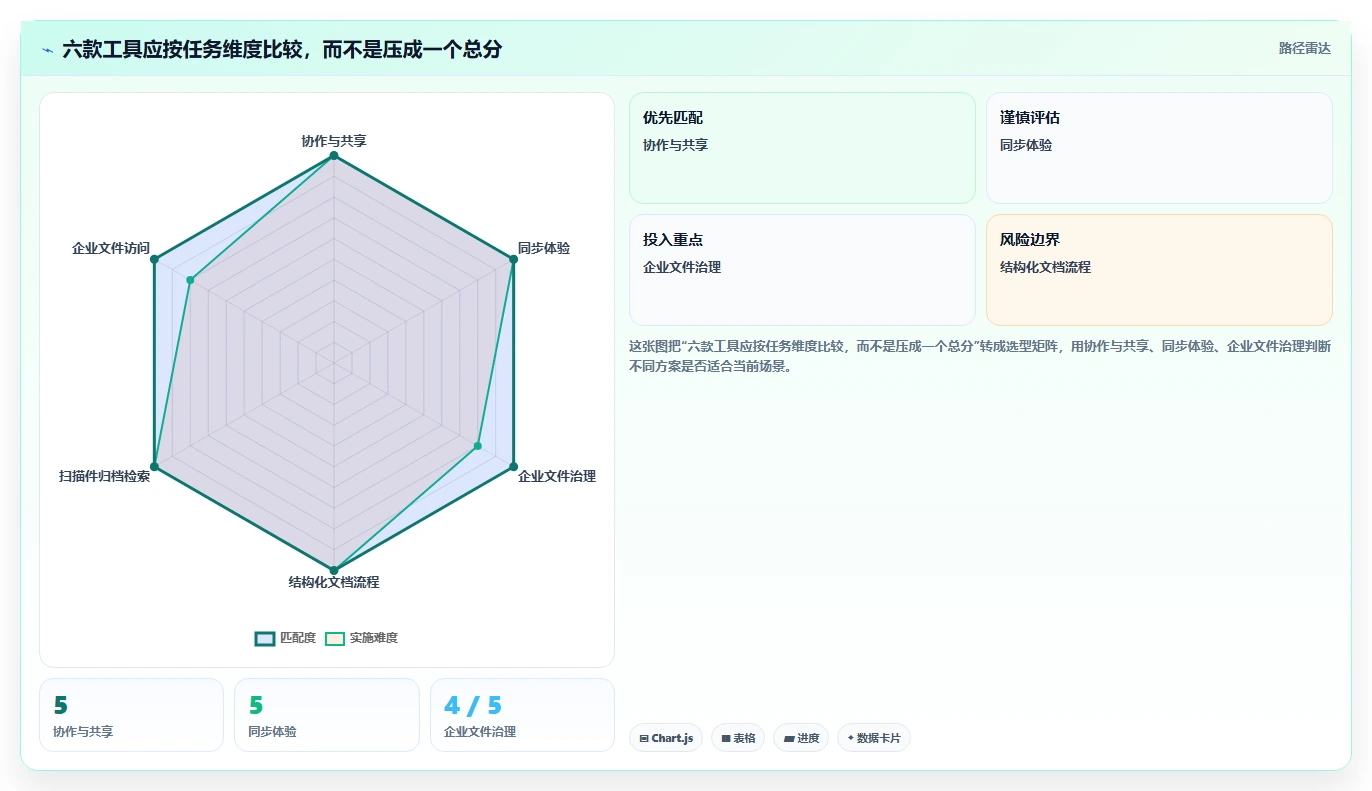
Task: Open the 投入重点 card
Action: (802, 270)
